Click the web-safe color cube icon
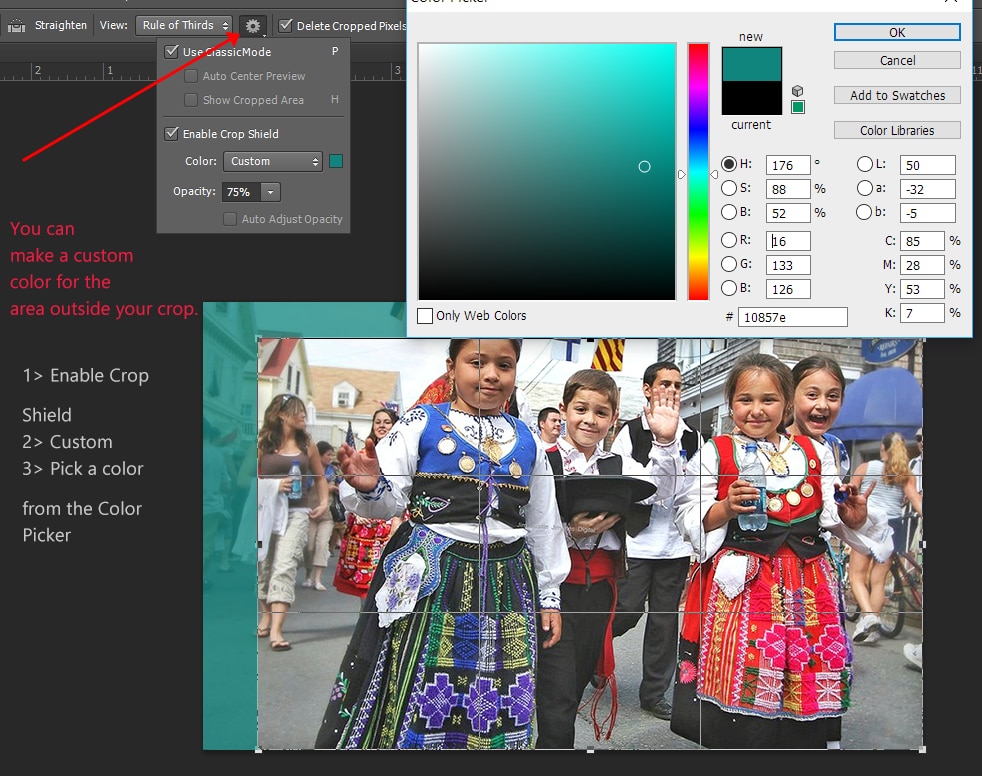982x776 pixels. click(797, 91)
